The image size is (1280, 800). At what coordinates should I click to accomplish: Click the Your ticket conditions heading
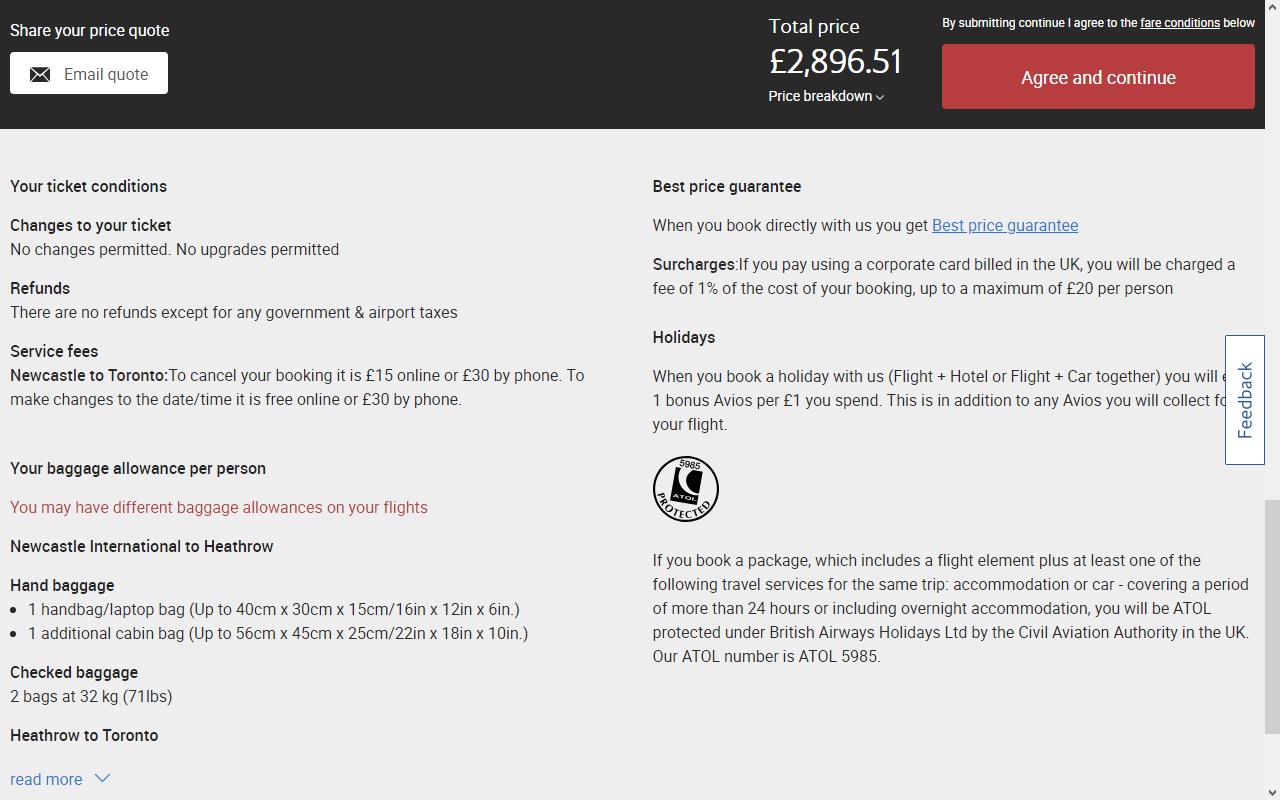(88, 187)
